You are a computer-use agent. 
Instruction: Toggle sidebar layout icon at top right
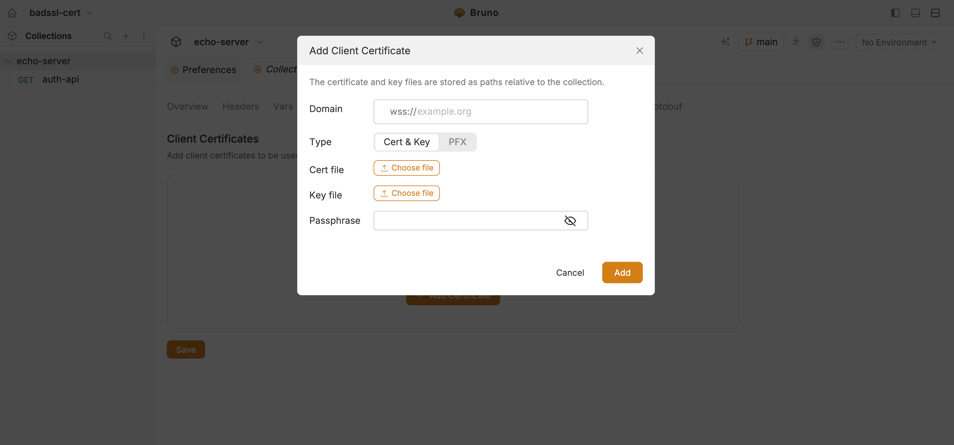(895, 13)
